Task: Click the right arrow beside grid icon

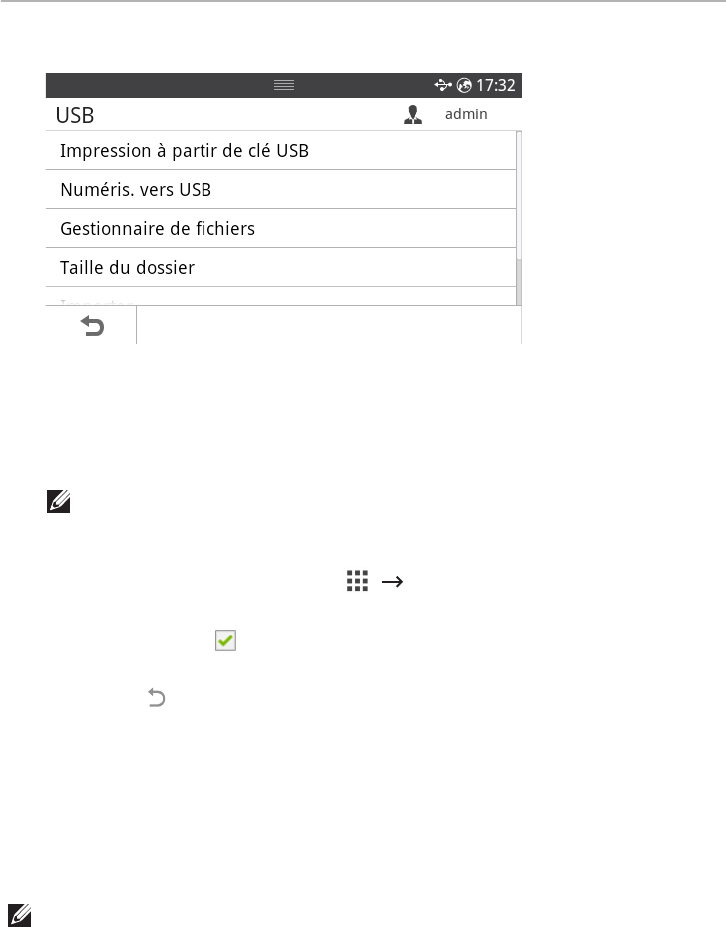Action: pos(390,581)
